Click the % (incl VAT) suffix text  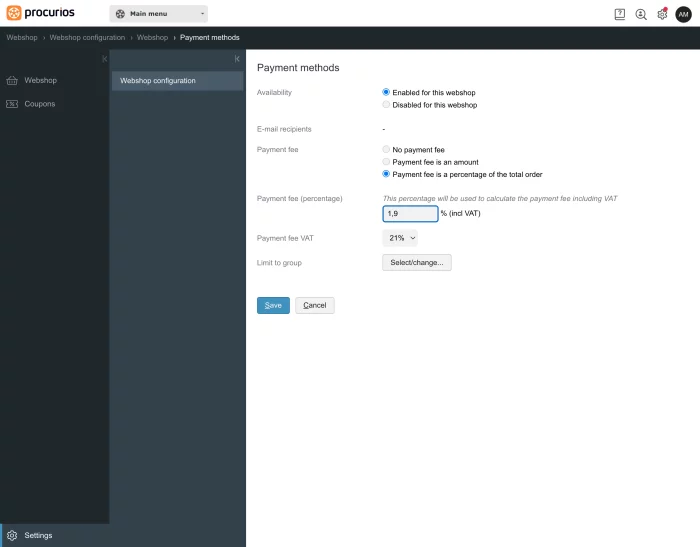pyautogui.click(x=460, y=213)
